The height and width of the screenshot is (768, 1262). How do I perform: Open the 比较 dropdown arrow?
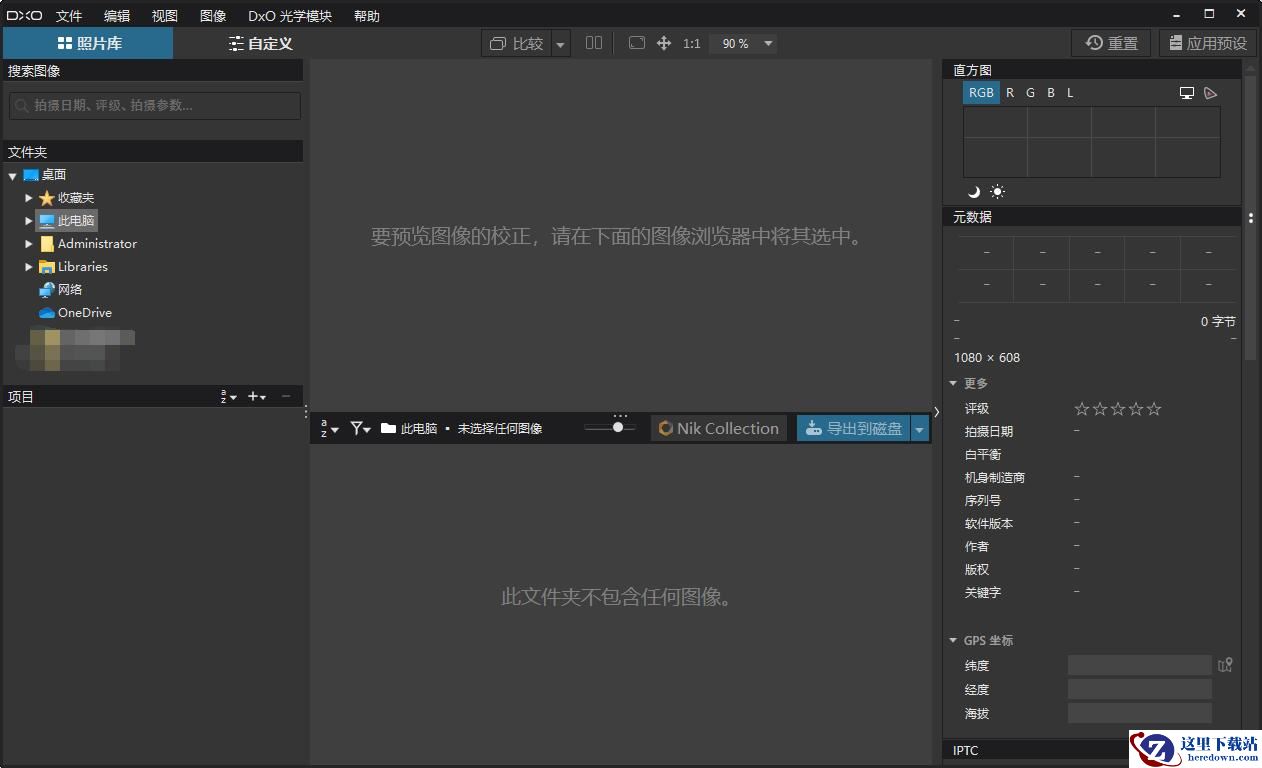pos(560,44)
